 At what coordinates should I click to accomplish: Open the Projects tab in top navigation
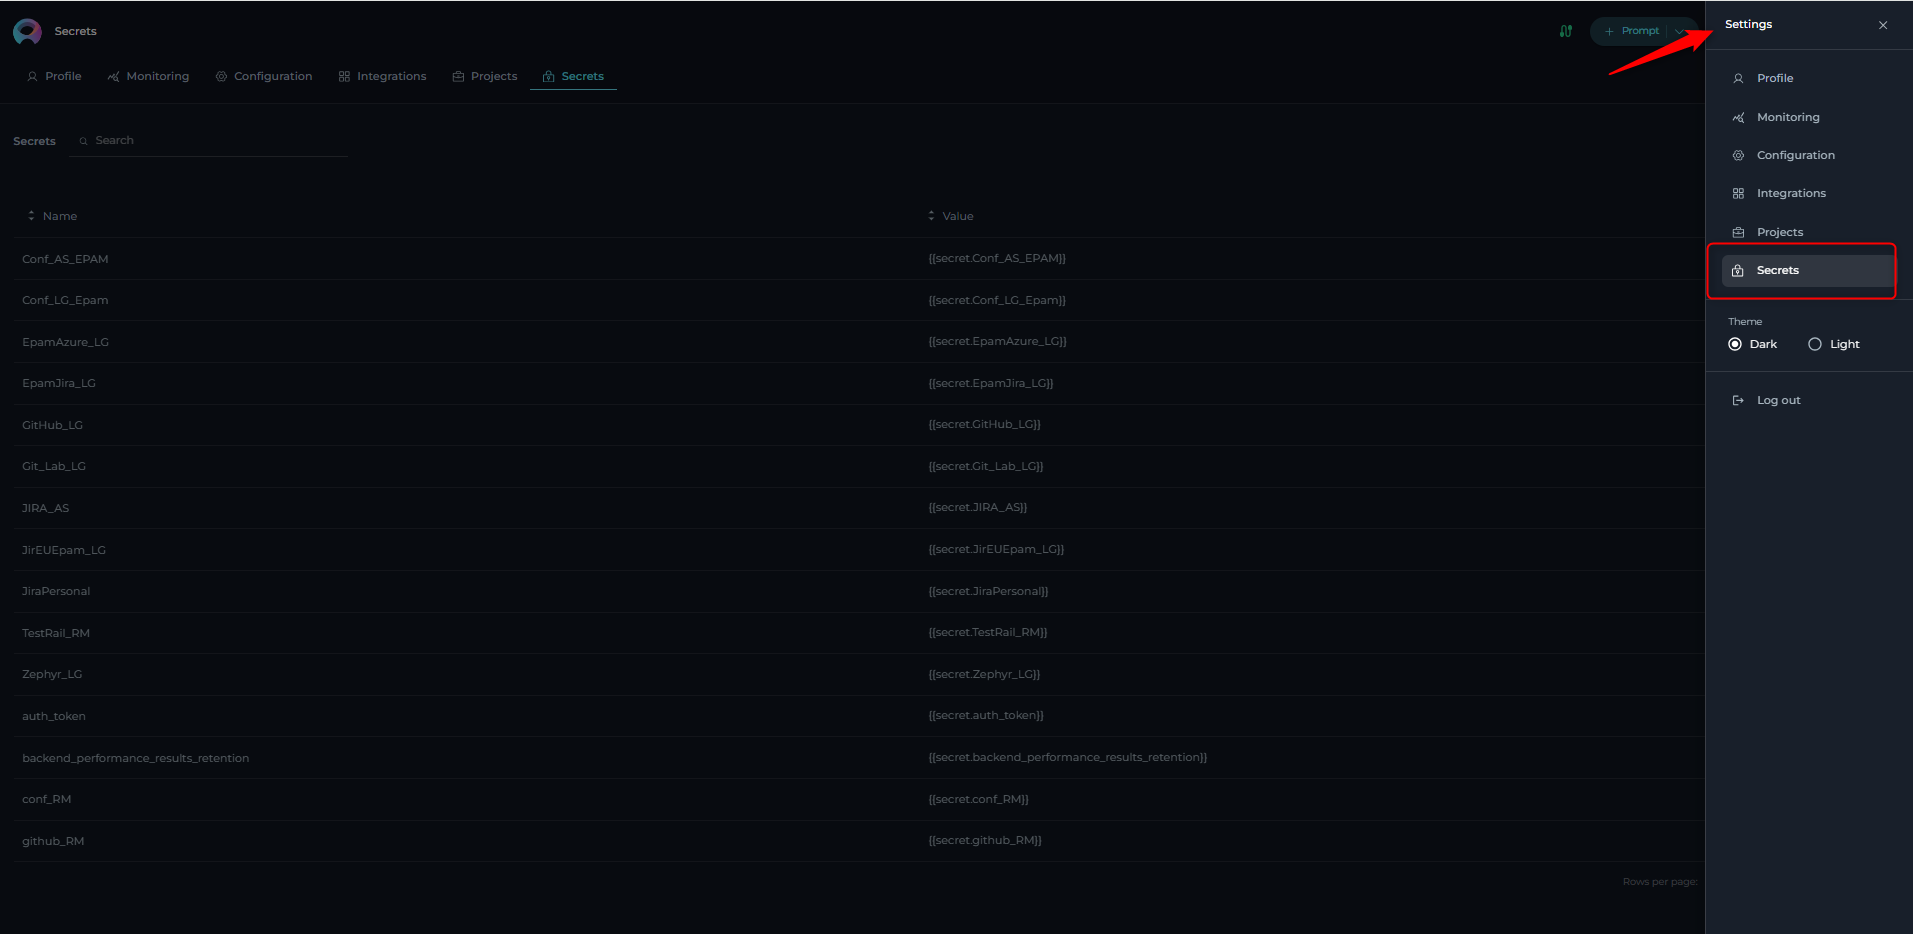[485, 76]
